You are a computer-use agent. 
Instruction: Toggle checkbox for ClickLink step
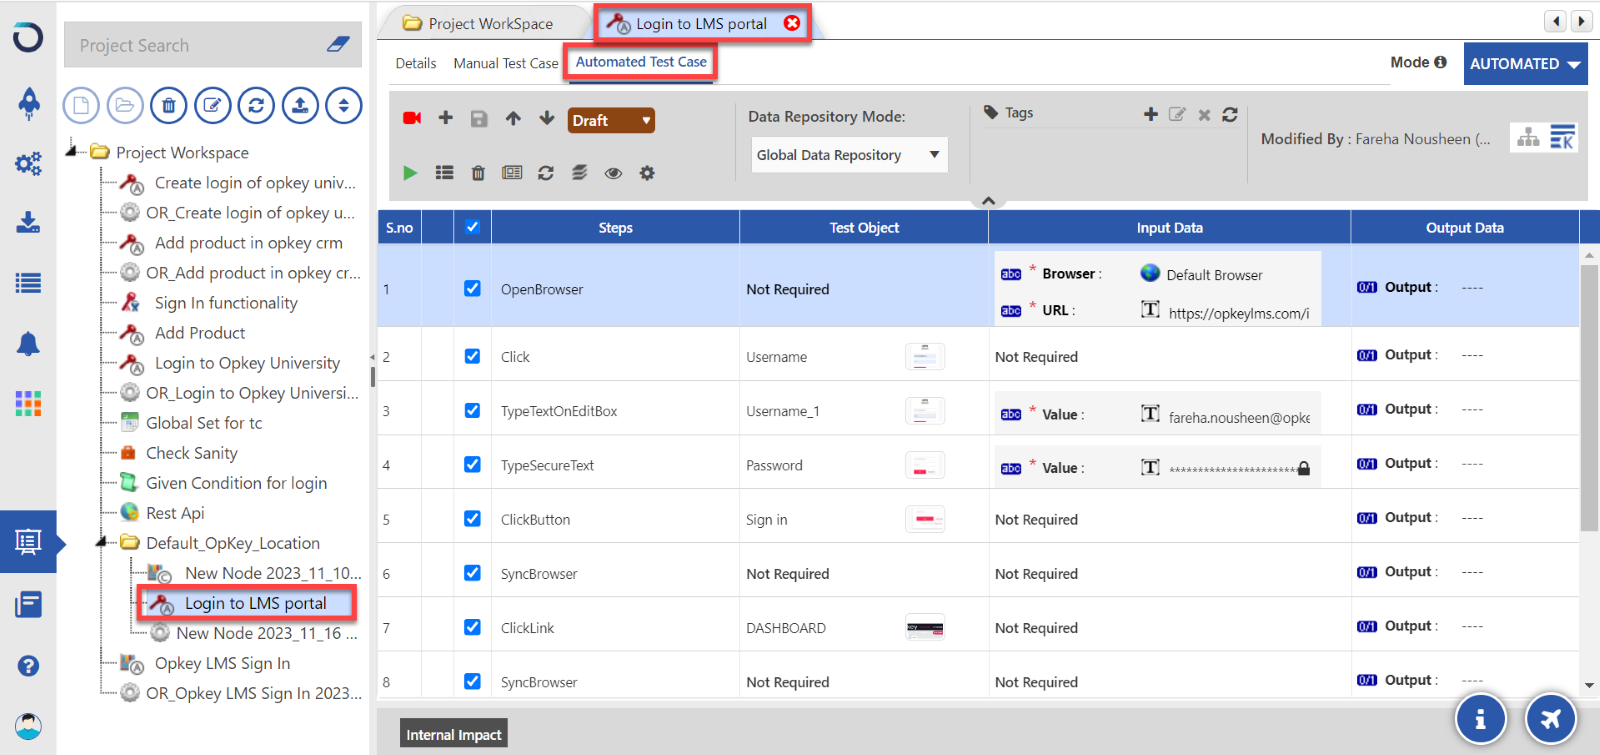tap(472, 627)
